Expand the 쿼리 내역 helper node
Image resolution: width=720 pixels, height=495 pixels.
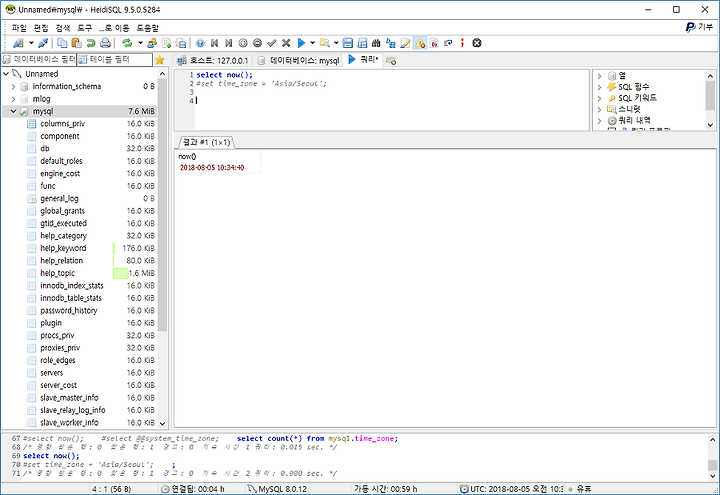599,121
